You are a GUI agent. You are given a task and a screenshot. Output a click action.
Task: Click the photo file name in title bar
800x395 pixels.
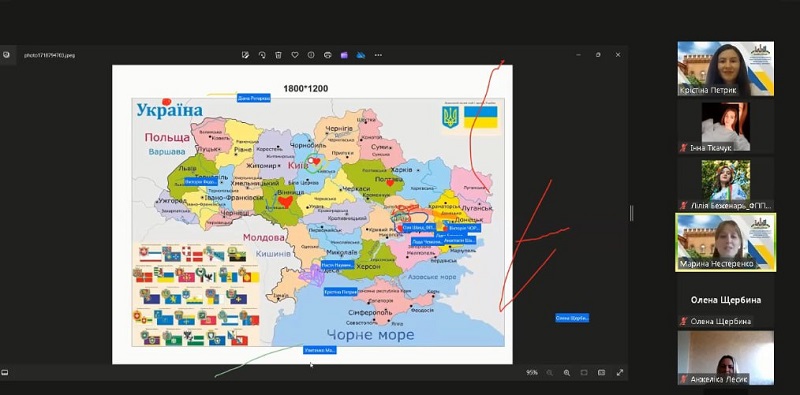coord(49,55)
